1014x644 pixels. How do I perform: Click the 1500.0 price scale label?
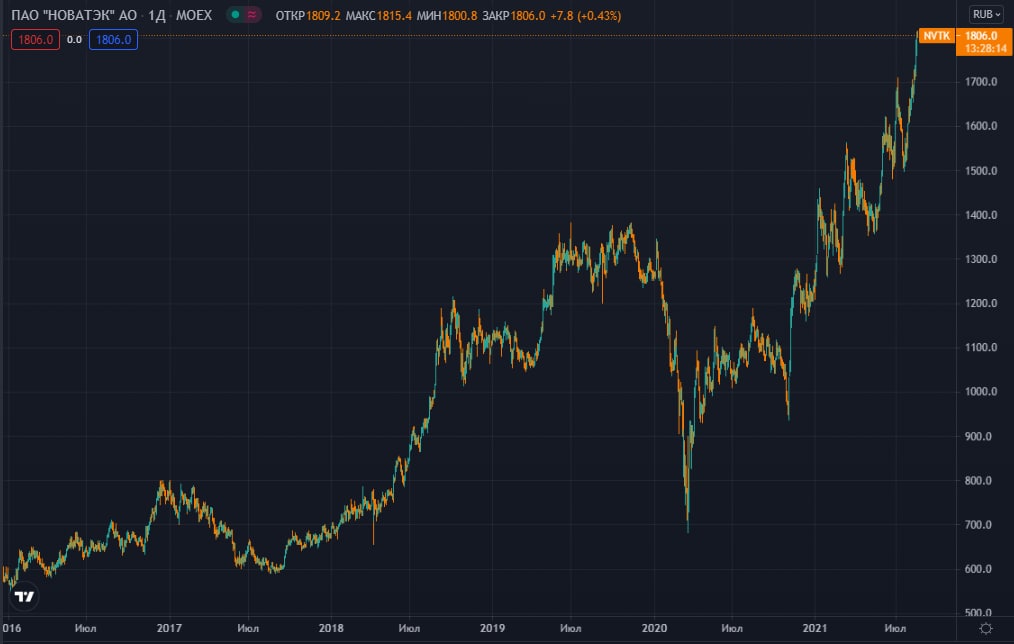[x=981, y=171]
